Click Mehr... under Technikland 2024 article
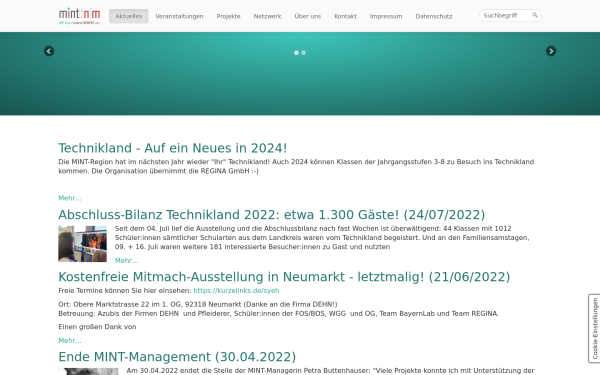Screen dimensions: 600x375 [x=70, y=198]
